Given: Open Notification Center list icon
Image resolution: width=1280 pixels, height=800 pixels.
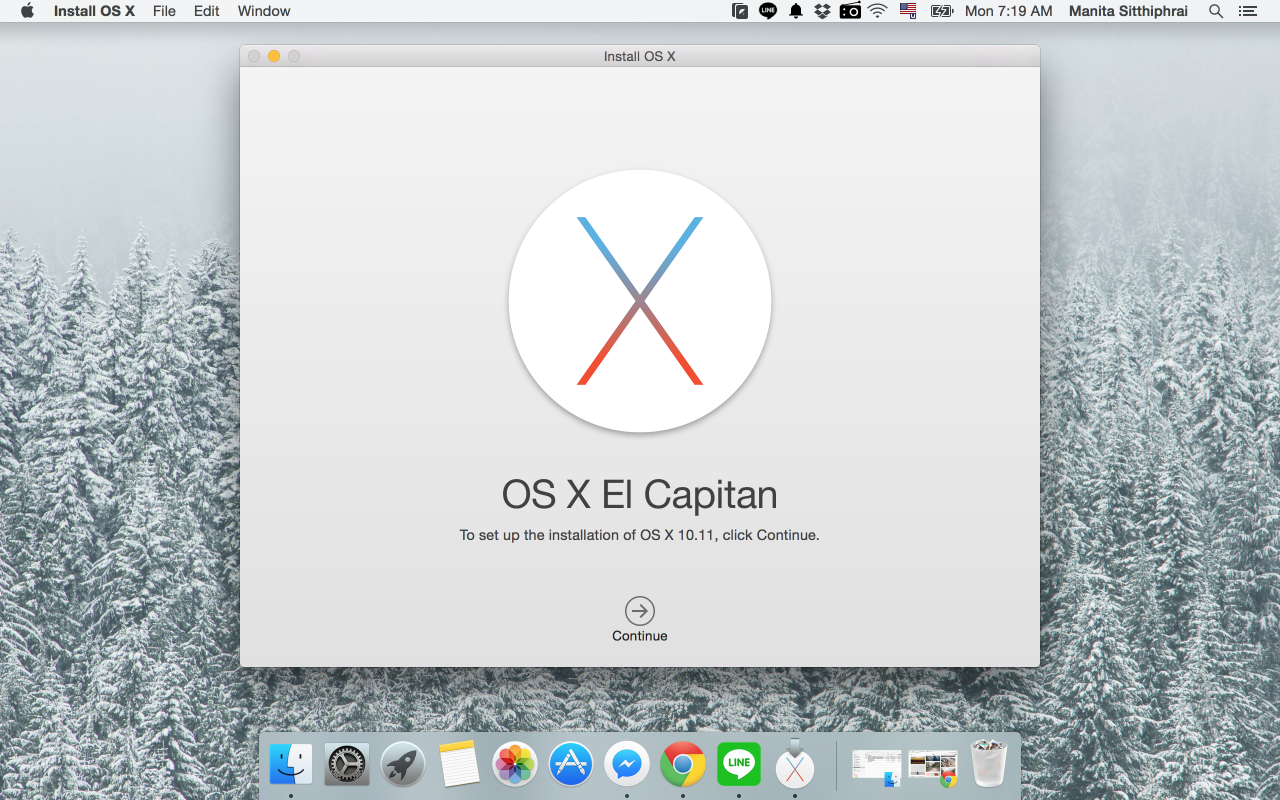Looking at the screenshot, I should 1247,11.
